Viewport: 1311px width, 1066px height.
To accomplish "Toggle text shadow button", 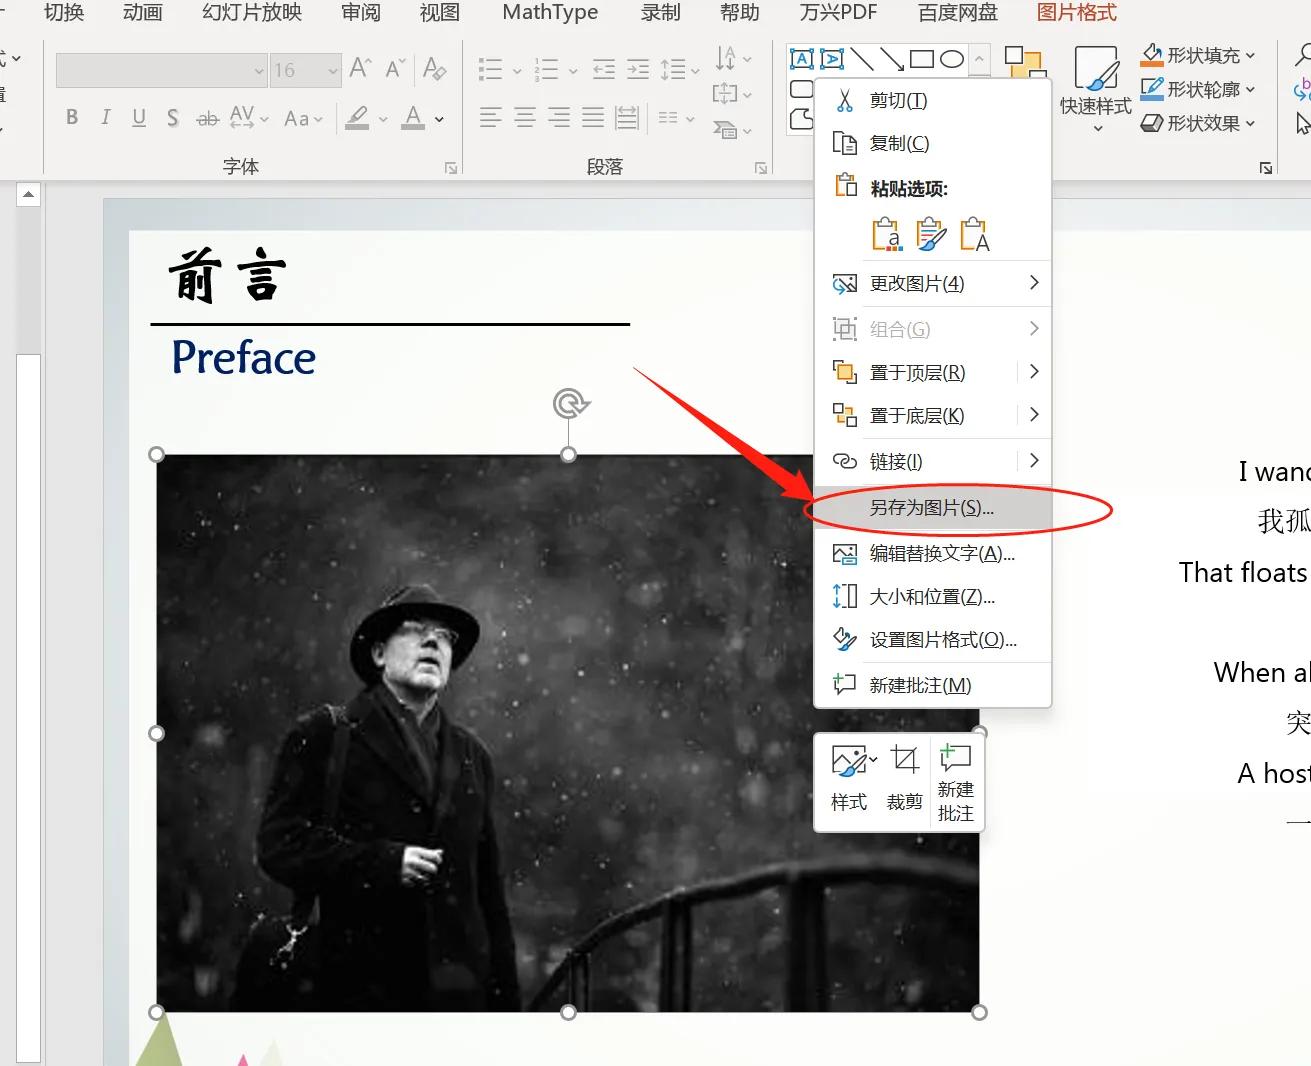I will 173,117.
